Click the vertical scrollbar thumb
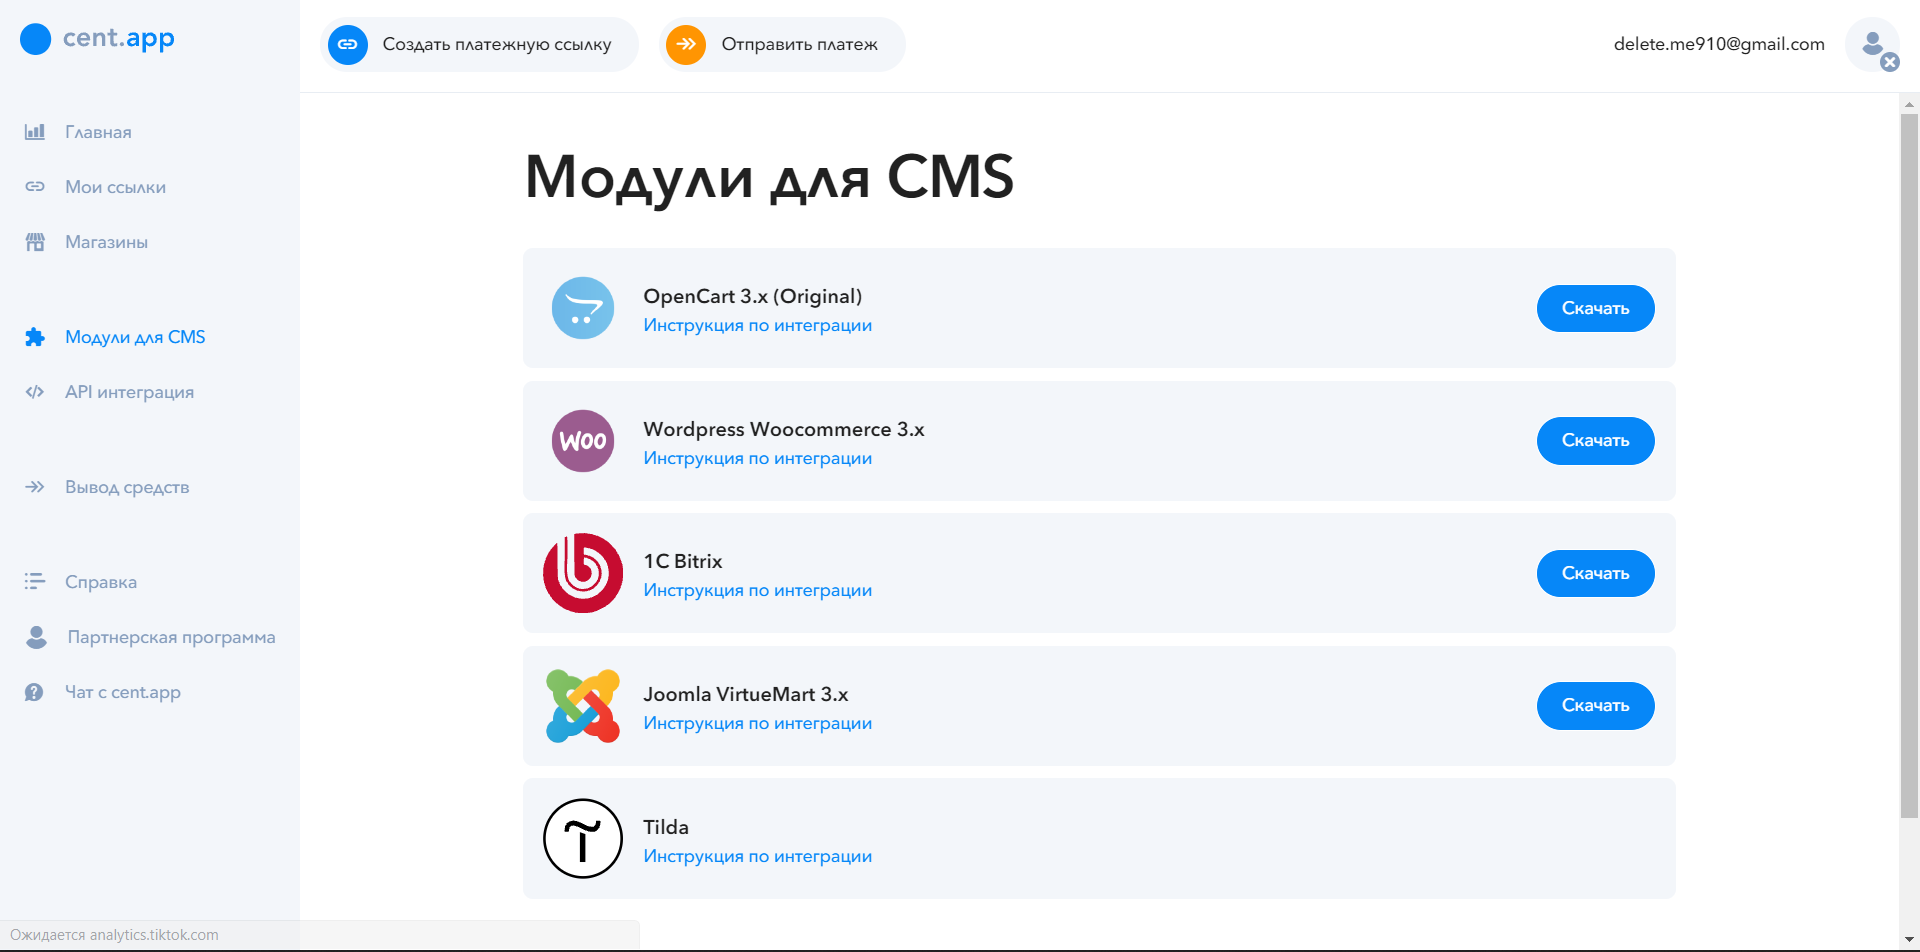This screenshot has height=952, width=1920. pyautogui.click(x=1909, y=465)
